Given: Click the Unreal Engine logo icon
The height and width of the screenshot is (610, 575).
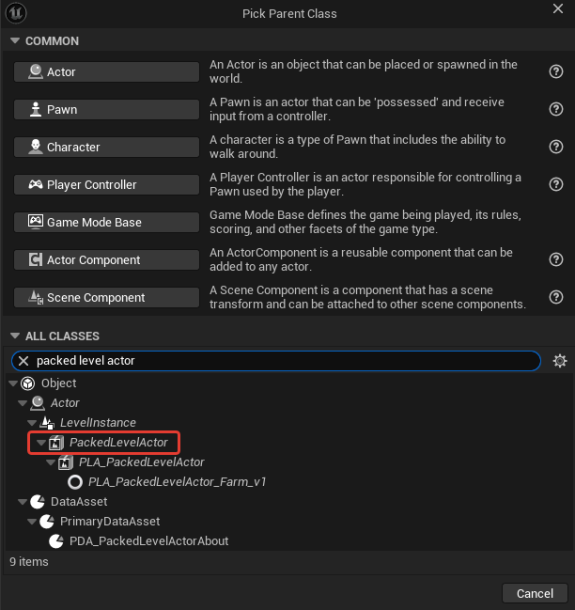Looking at the screenshot, I should coord(16,13).
